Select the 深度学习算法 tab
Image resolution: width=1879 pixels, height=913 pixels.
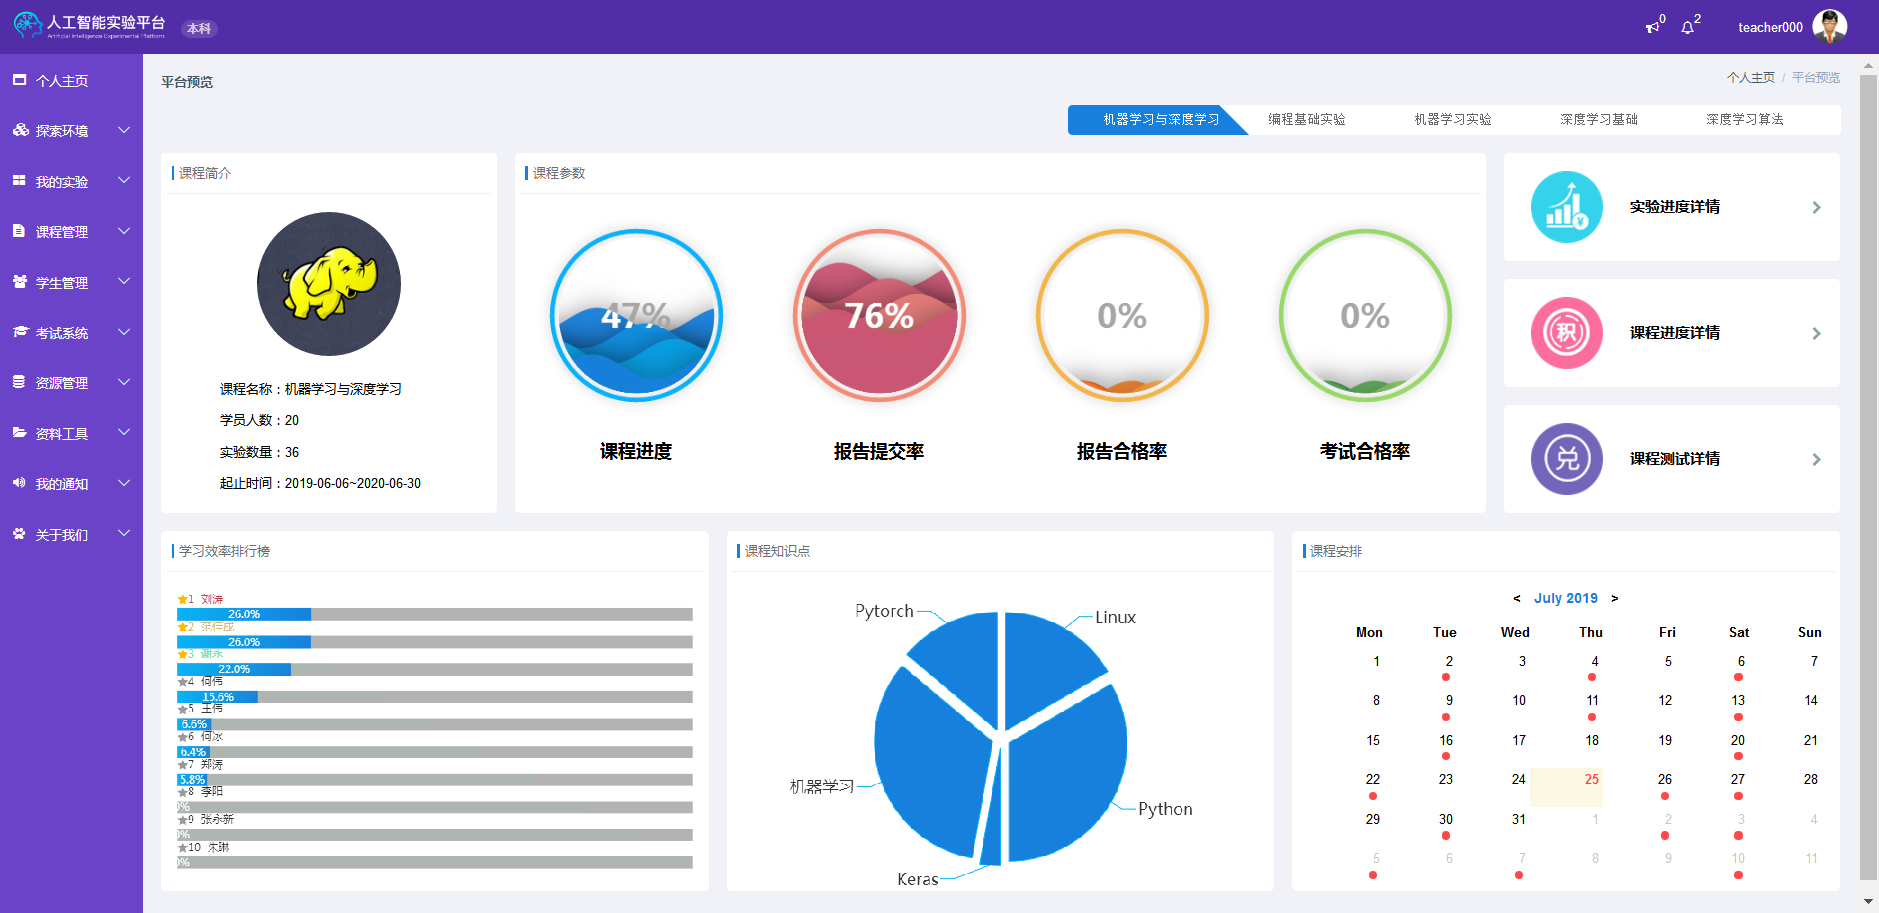pos(1744,119)
